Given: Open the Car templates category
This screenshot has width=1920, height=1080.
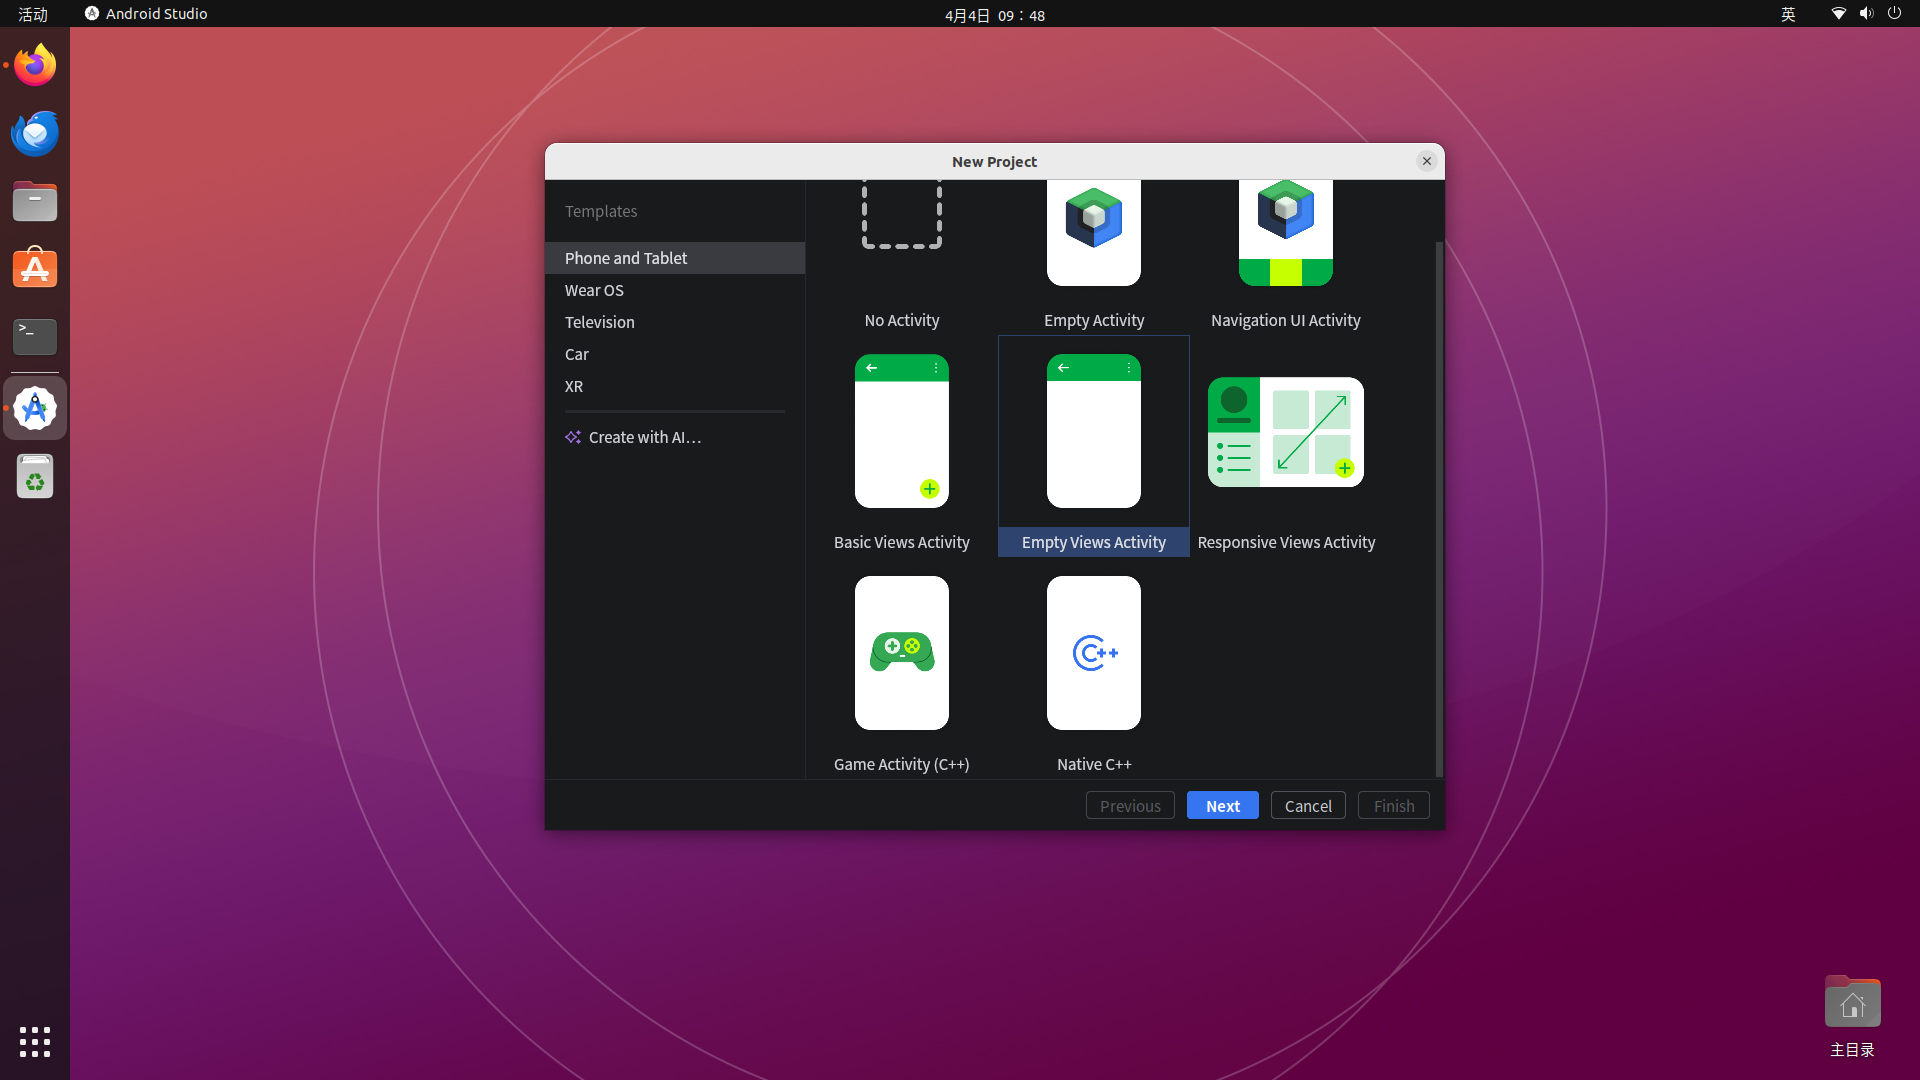Looking at the screenshot, I should [x=576, y=354].
